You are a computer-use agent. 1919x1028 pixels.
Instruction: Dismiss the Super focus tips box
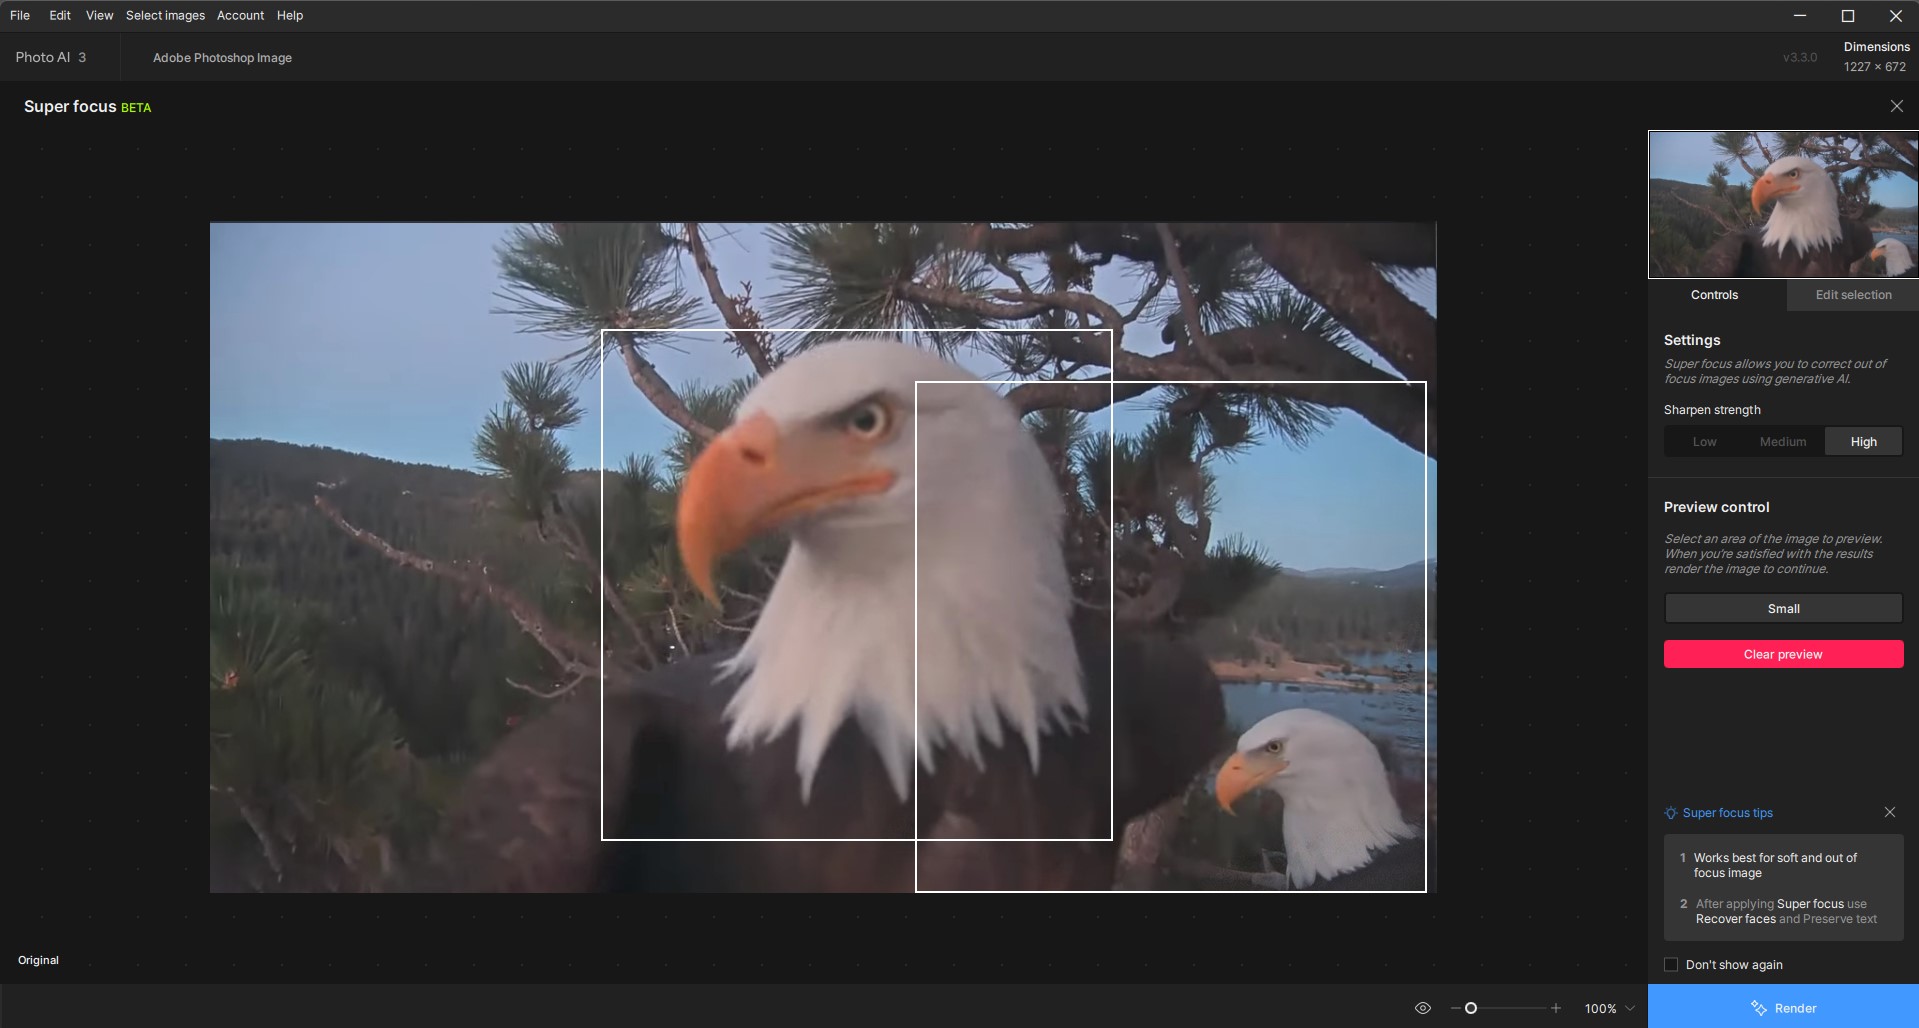tap(1889, 812)
